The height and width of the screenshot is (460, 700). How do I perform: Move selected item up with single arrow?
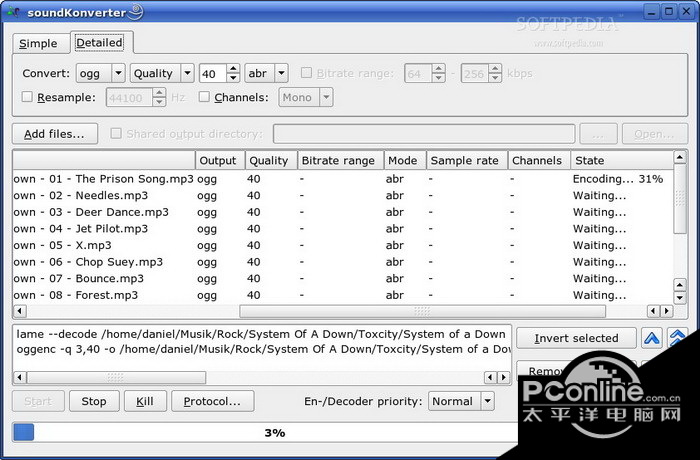pos(651,338)
